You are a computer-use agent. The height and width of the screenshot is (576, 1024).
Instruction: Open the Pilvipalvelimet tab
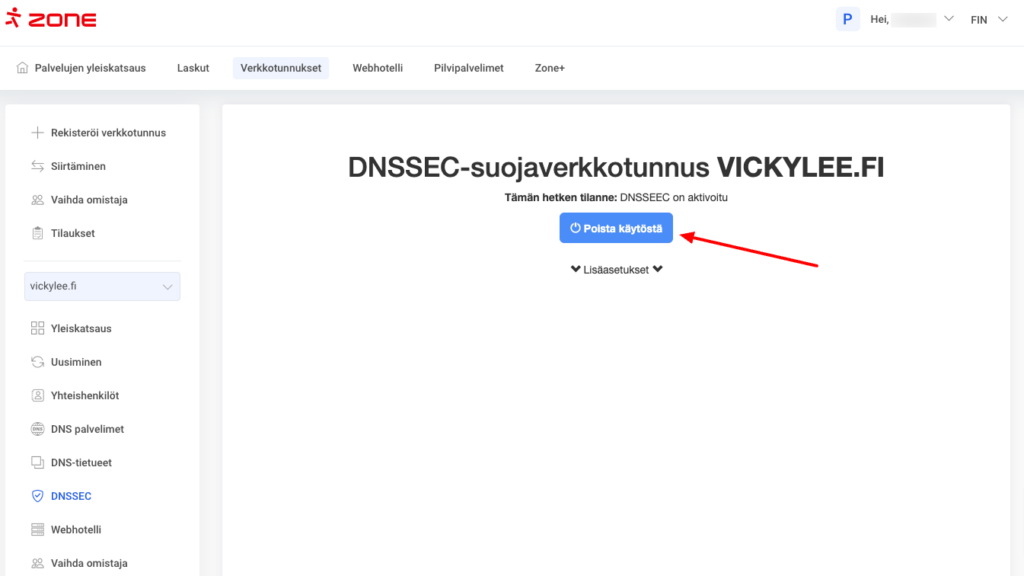click(x=468, y=68)
